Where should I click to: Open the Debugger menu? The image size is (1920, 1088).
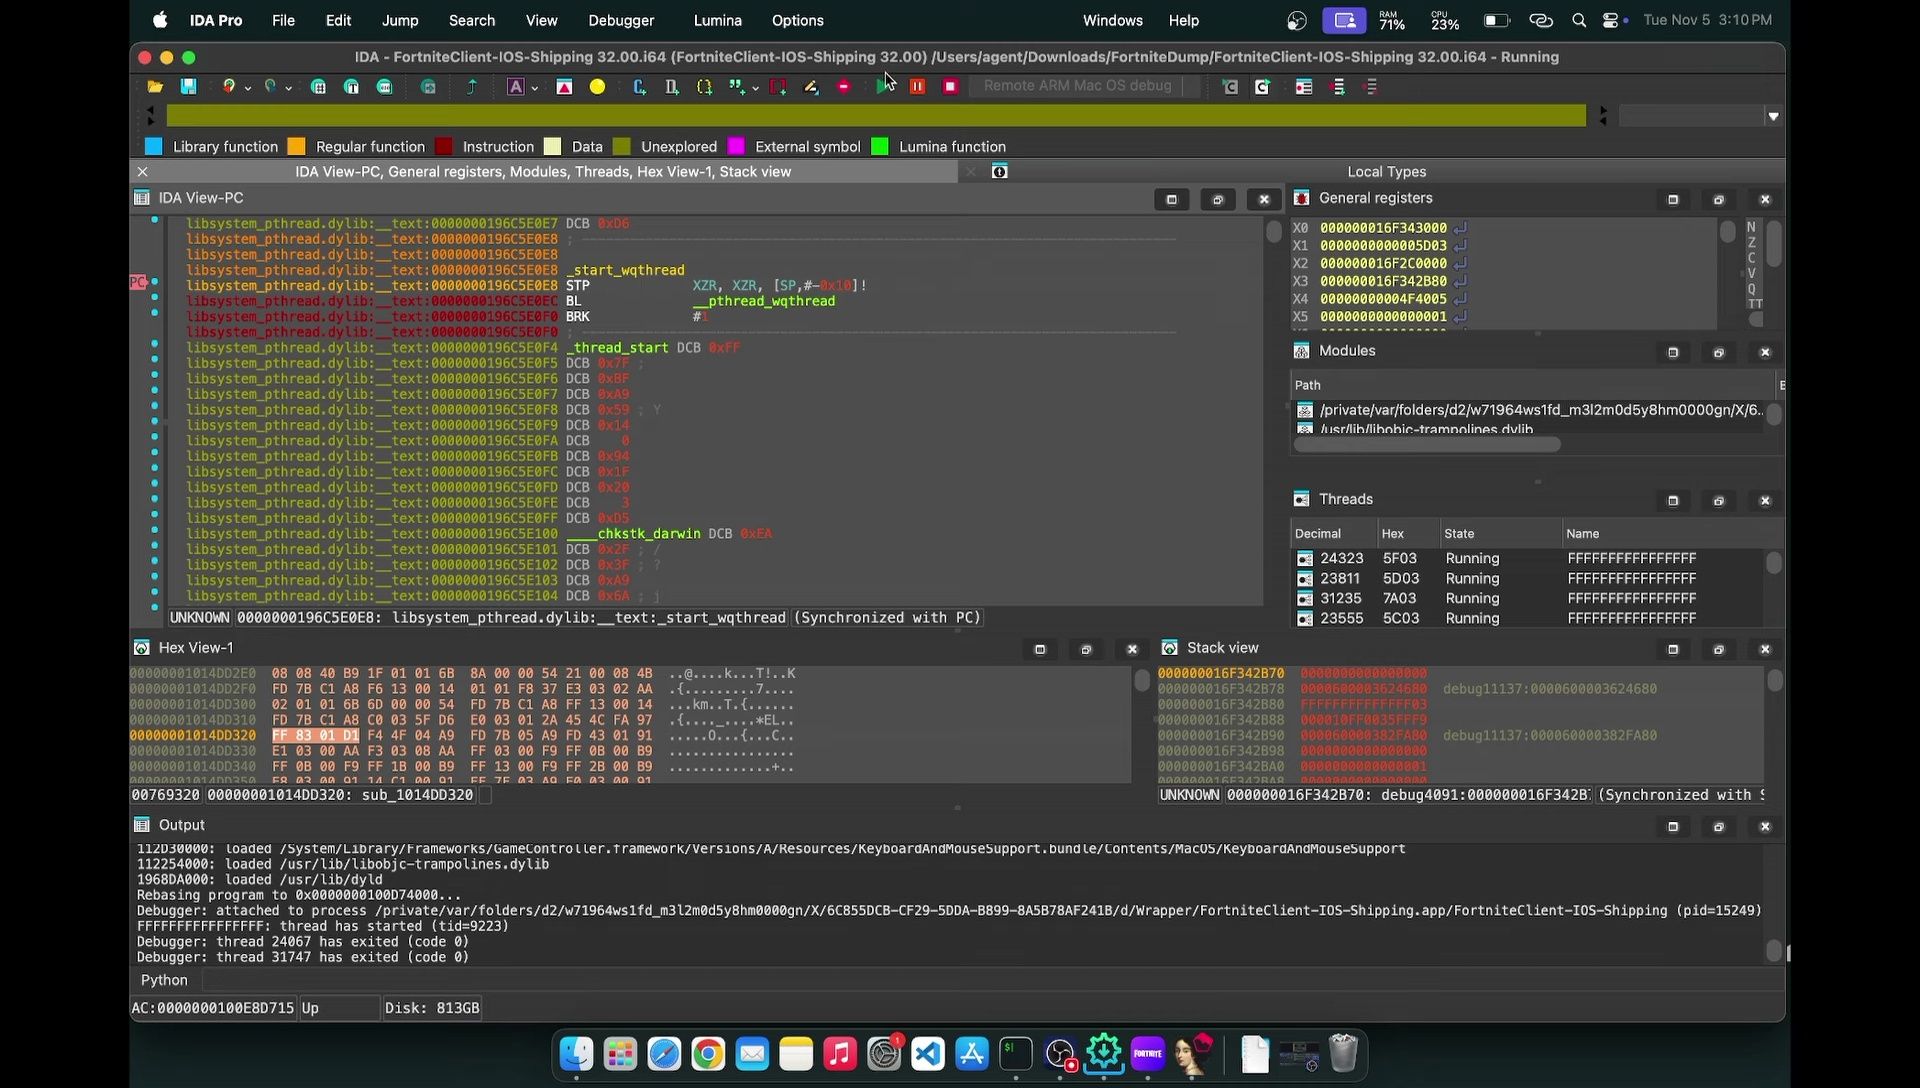point(620,20)
